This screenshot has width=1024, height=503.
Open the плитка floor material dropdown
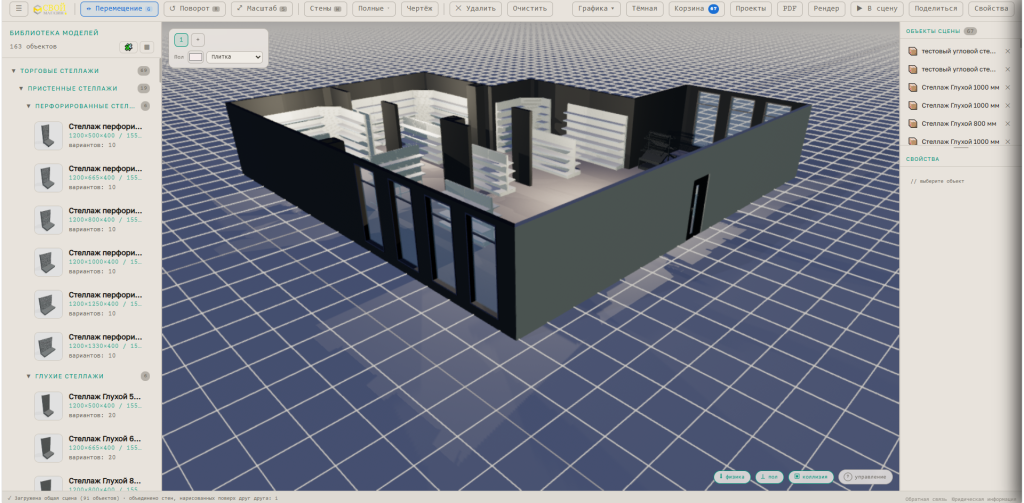234,57
